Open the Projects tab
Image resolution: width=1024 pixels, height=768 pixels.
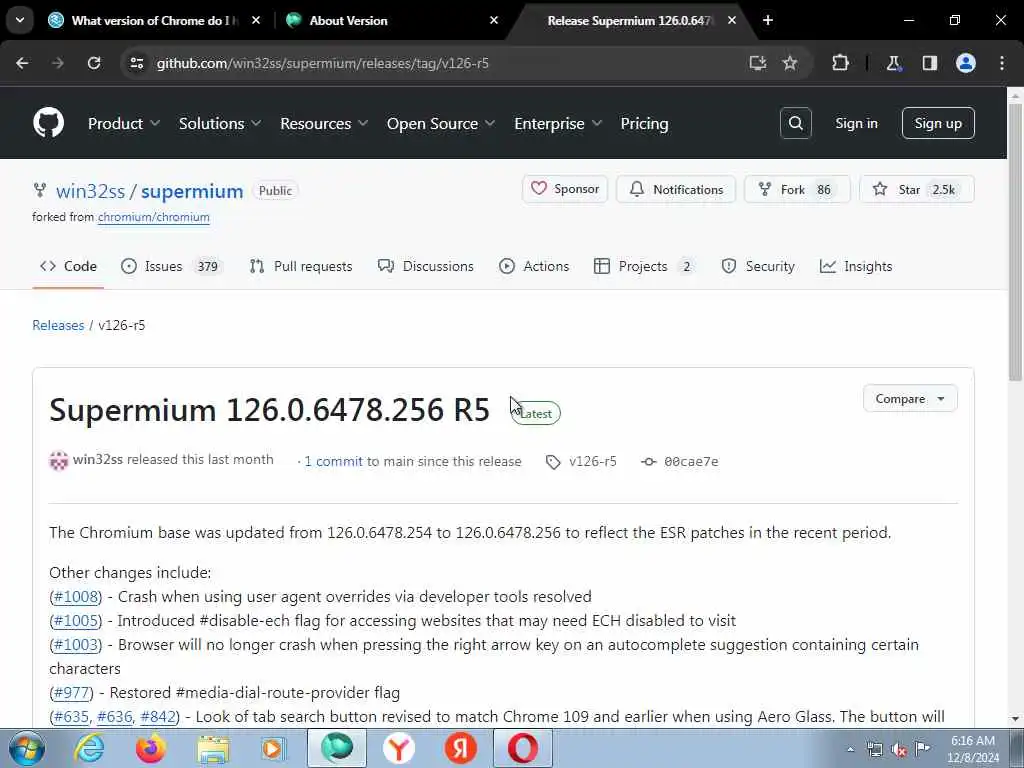[x=644, y=266]
